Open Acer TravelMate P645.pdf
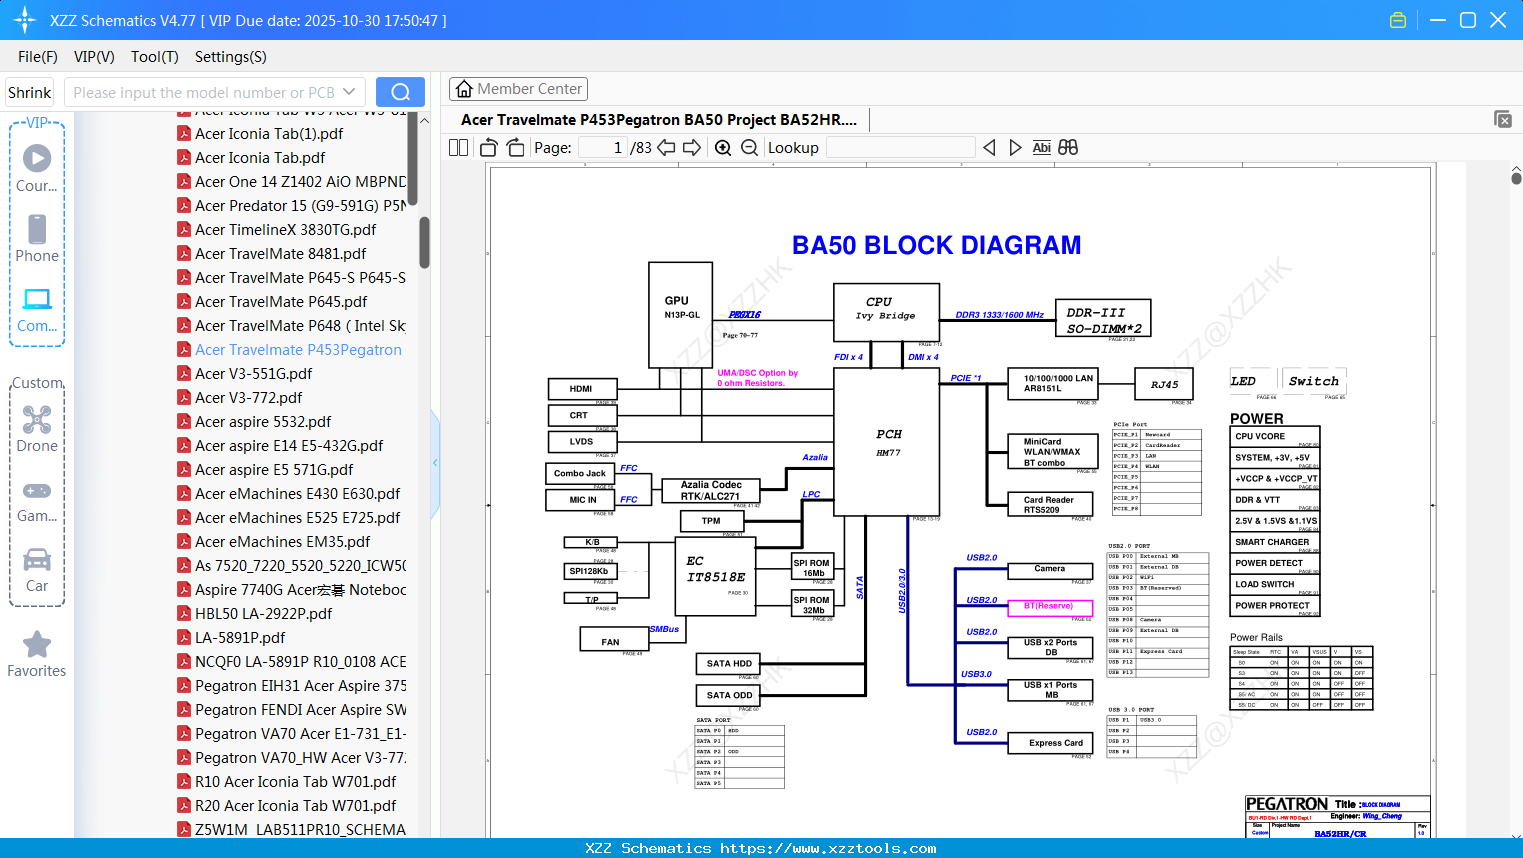 pyautogui.click(x=281, y=301)
